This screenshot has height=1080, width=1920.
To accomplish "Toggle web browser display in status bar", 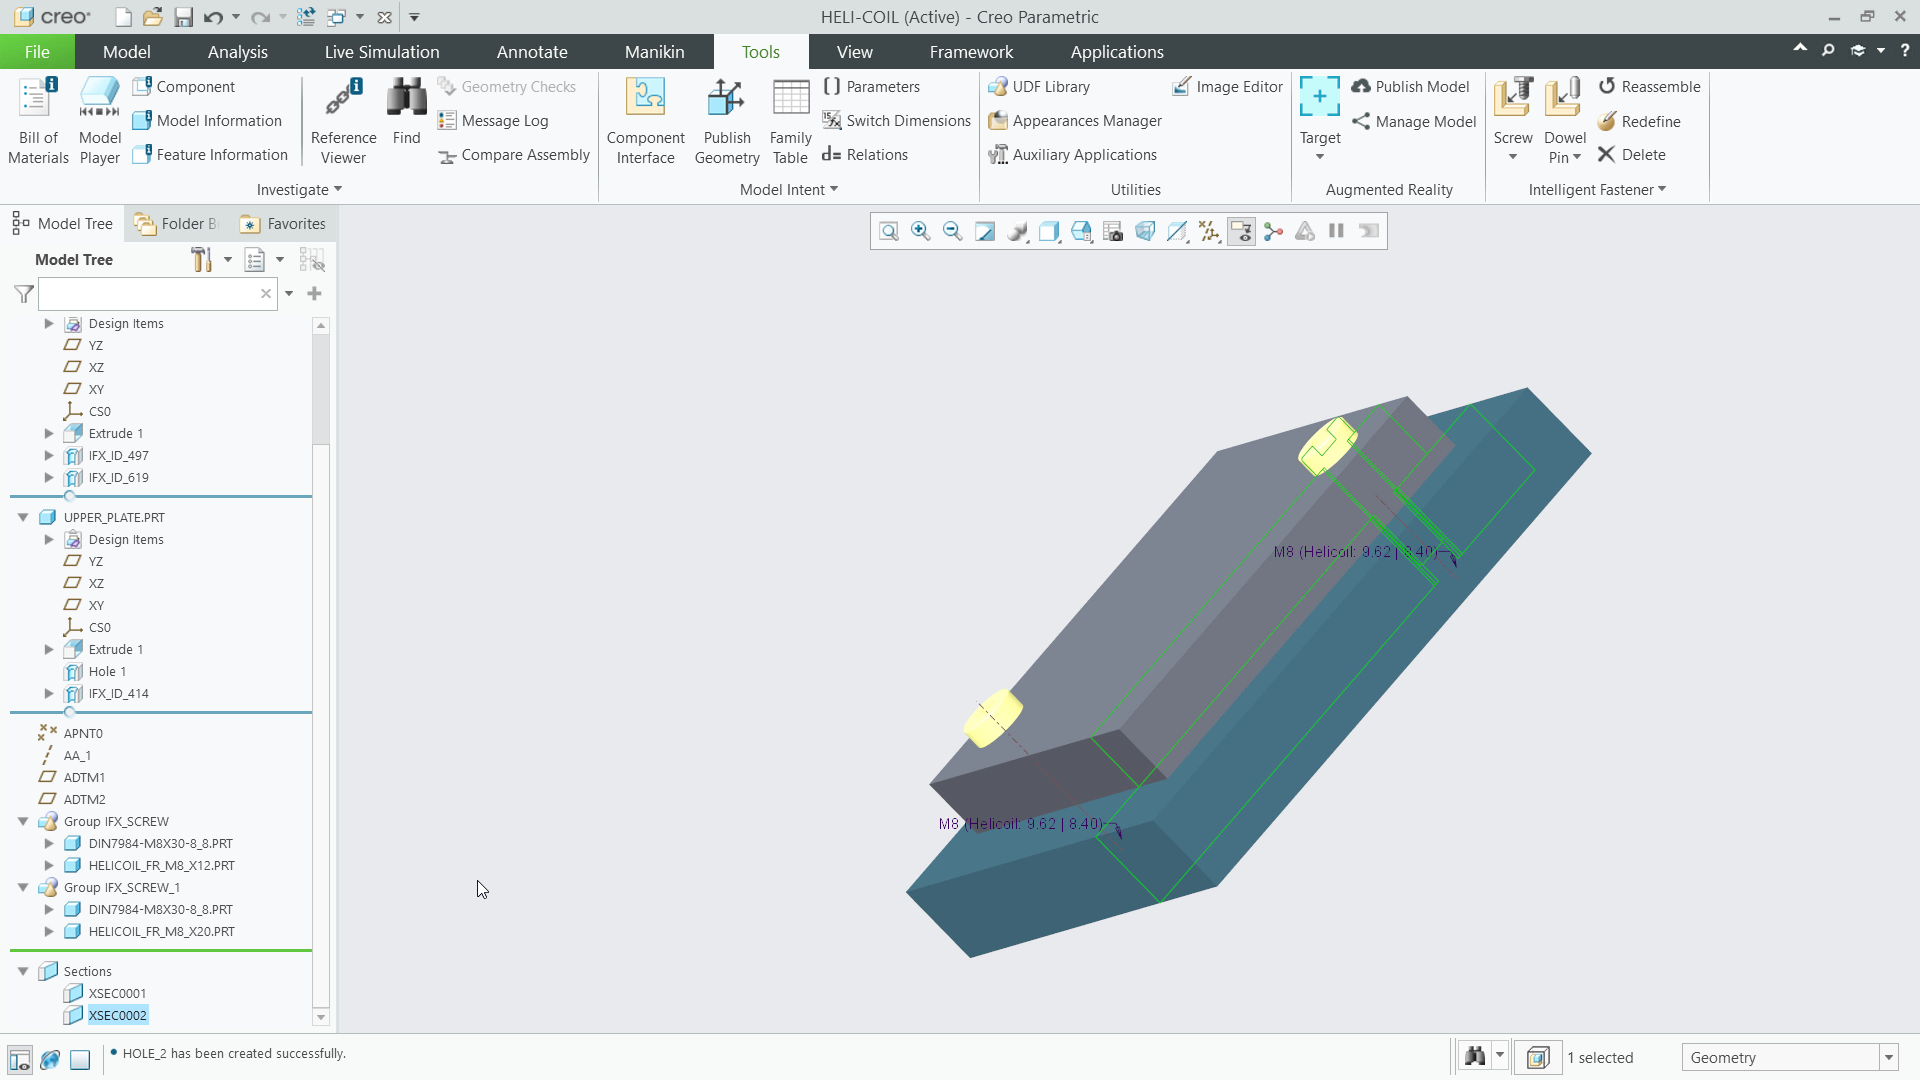I will [50, 1059].
